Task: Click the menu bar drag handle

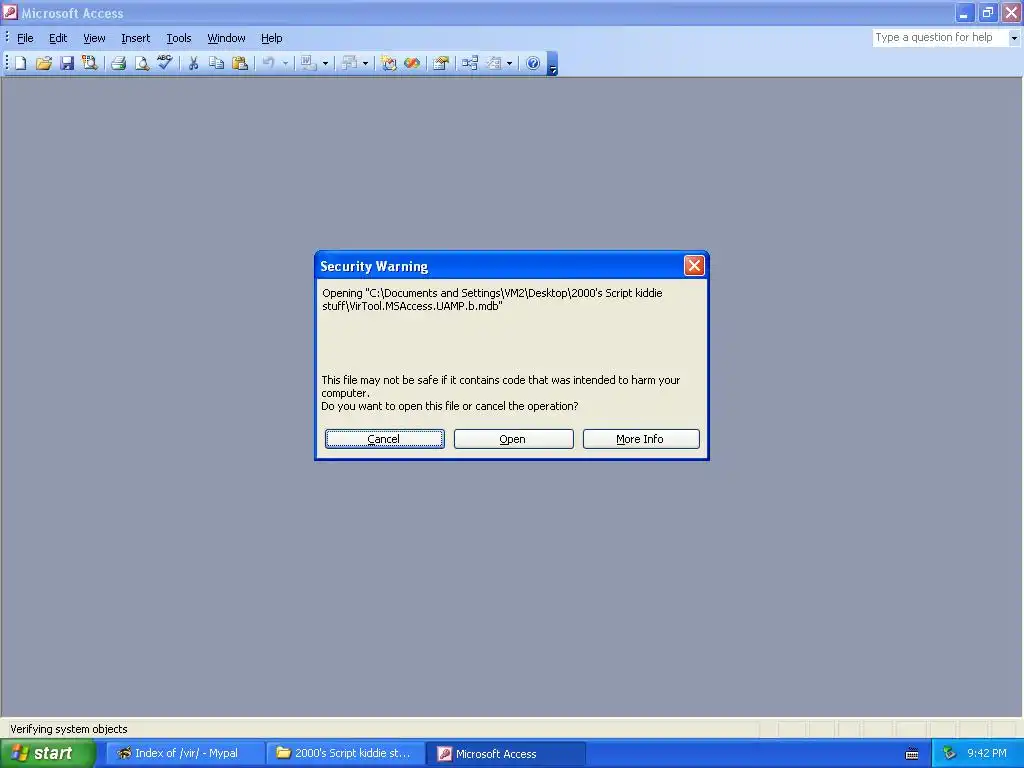Action: tap(7, 38)
